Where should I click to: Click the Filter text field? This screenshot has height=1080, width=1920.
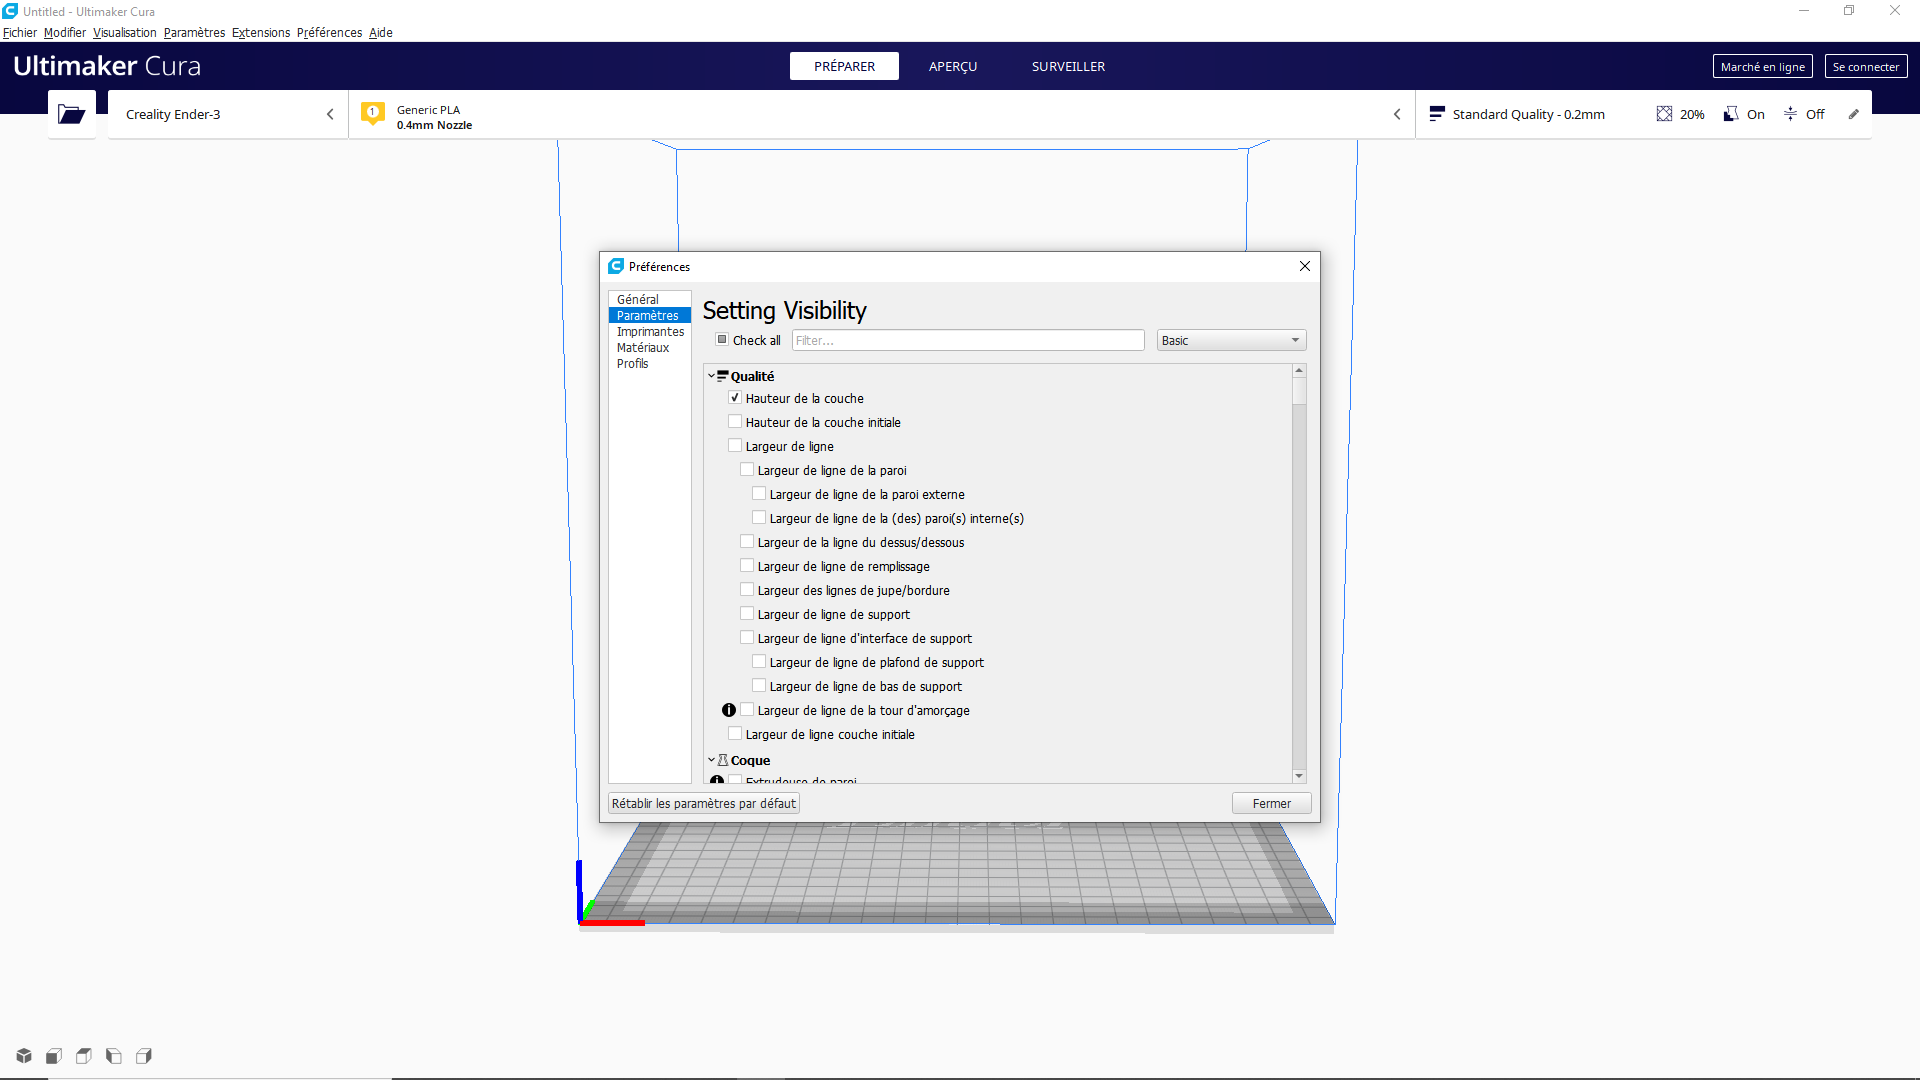point(967,340)
